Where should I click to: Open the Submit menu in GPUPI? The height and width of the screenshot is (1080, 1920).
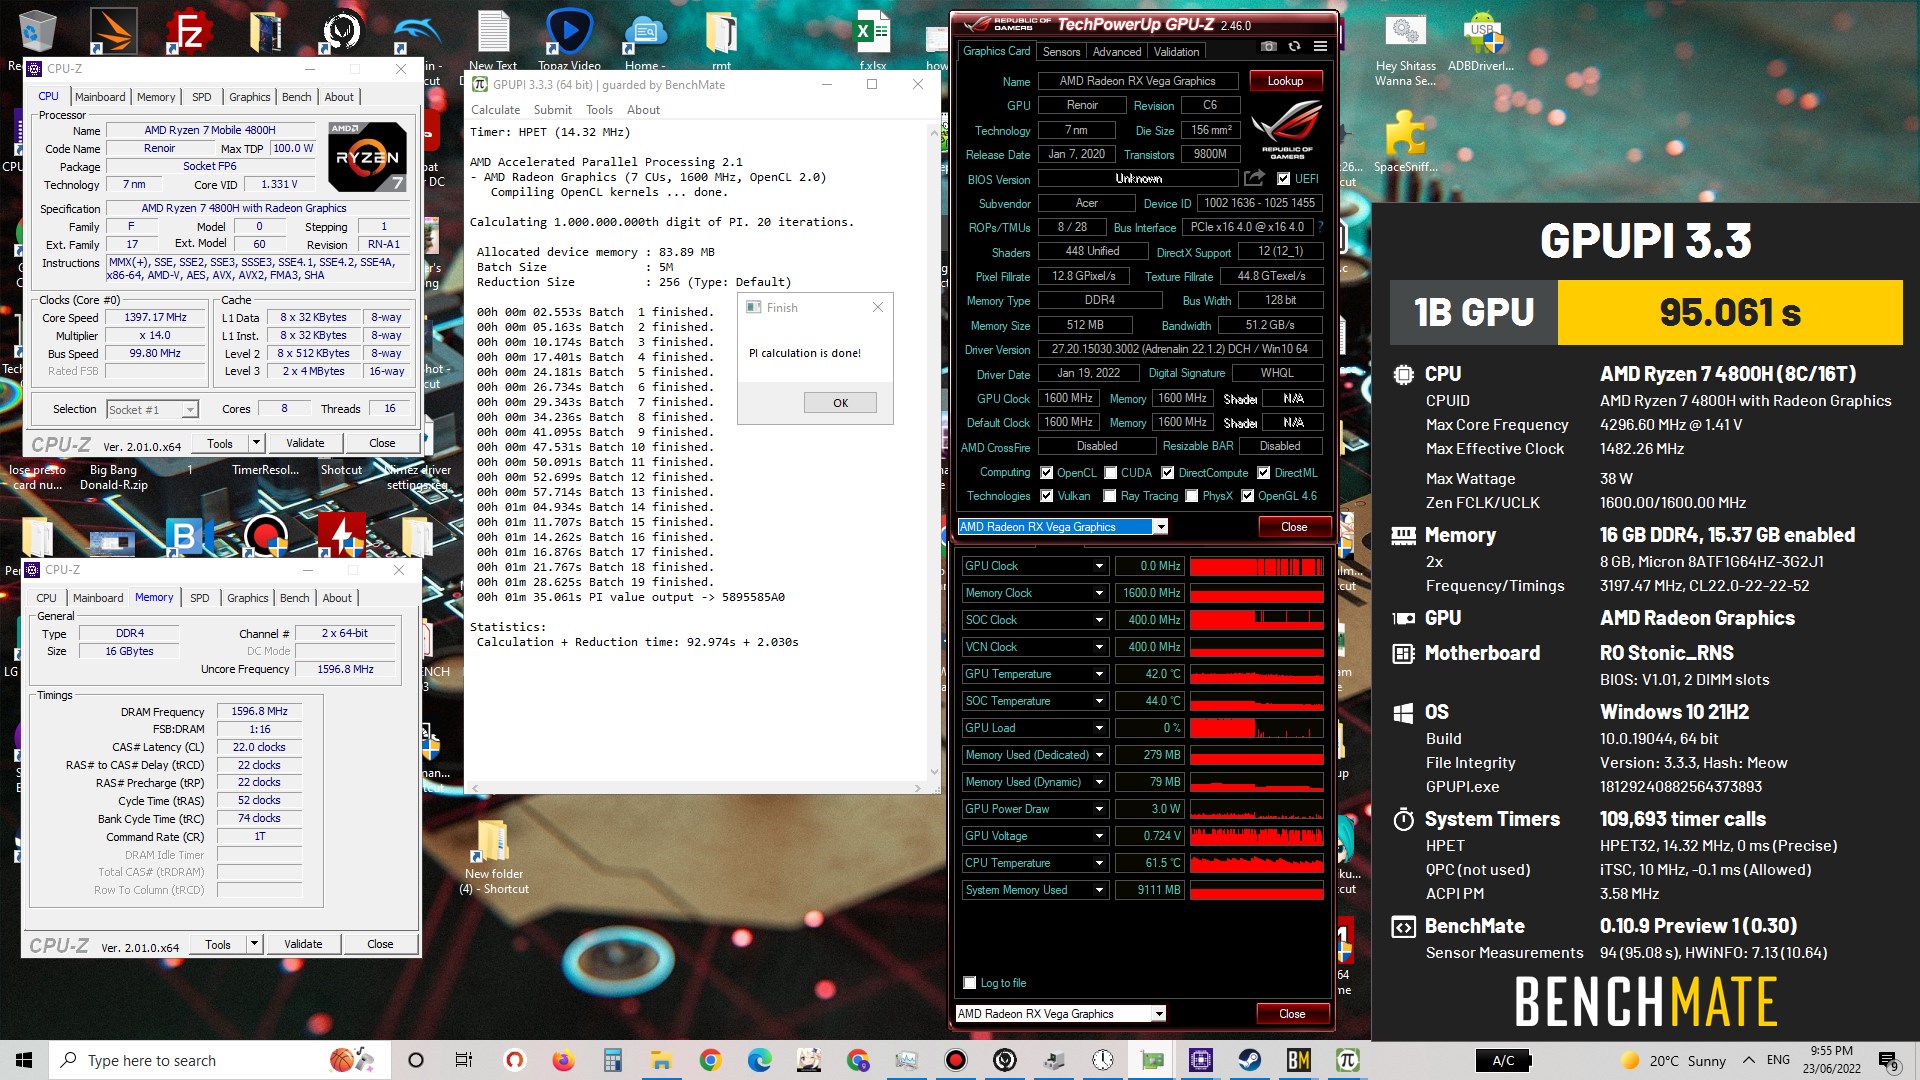click(x=552, y=110)
